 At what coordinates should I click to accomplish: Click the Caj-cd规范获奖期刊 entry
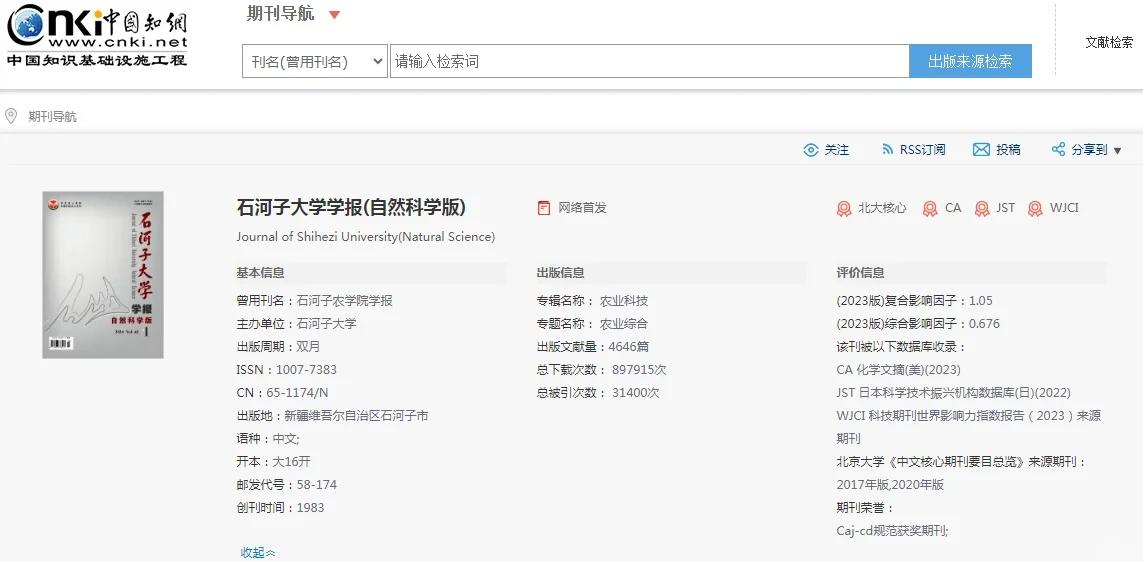(892, 531)
